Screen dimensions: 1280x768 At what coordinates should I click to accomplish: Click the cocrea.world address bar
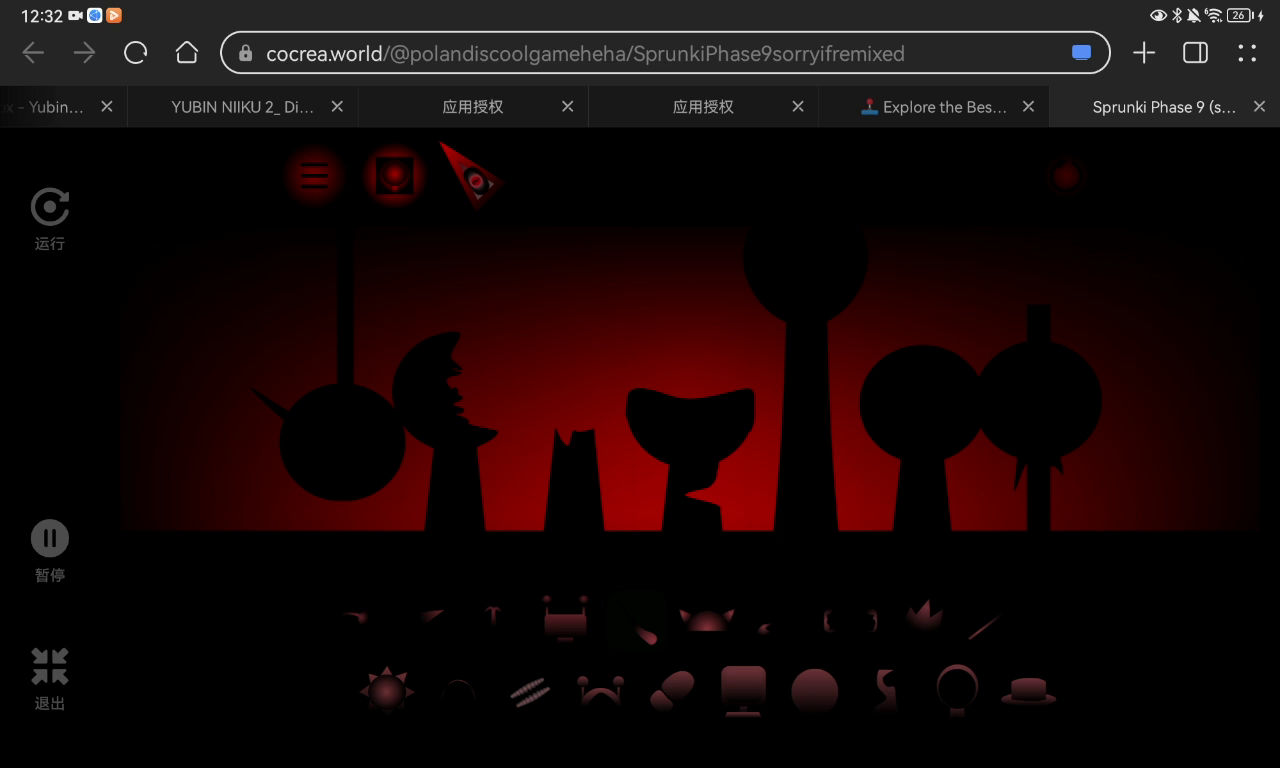(665, 53)
